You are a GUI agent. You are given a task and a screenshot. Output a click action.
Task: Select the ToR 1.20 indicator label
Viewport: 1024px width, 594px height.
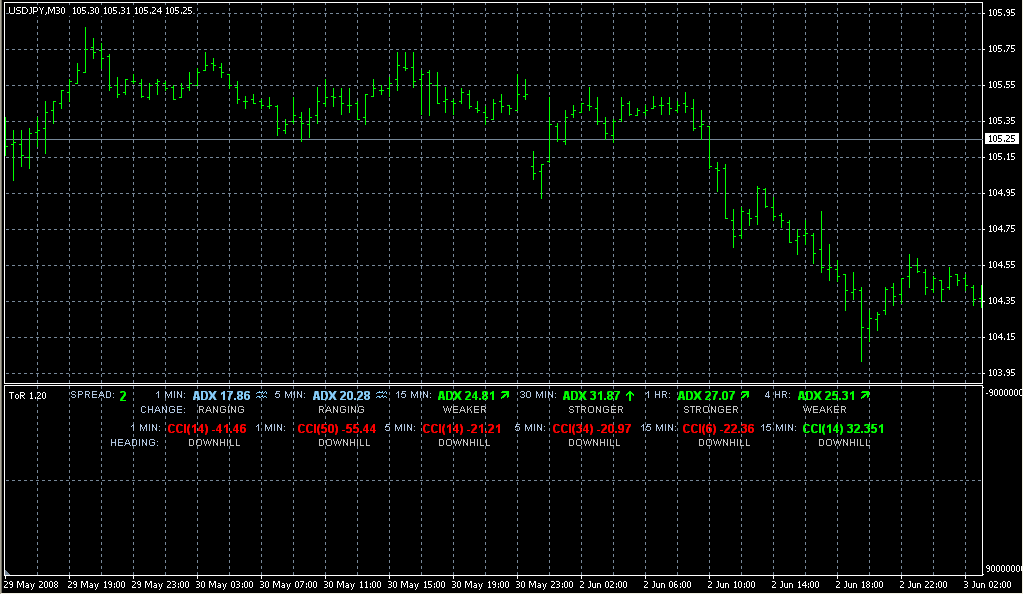click(x=27, y=396)
